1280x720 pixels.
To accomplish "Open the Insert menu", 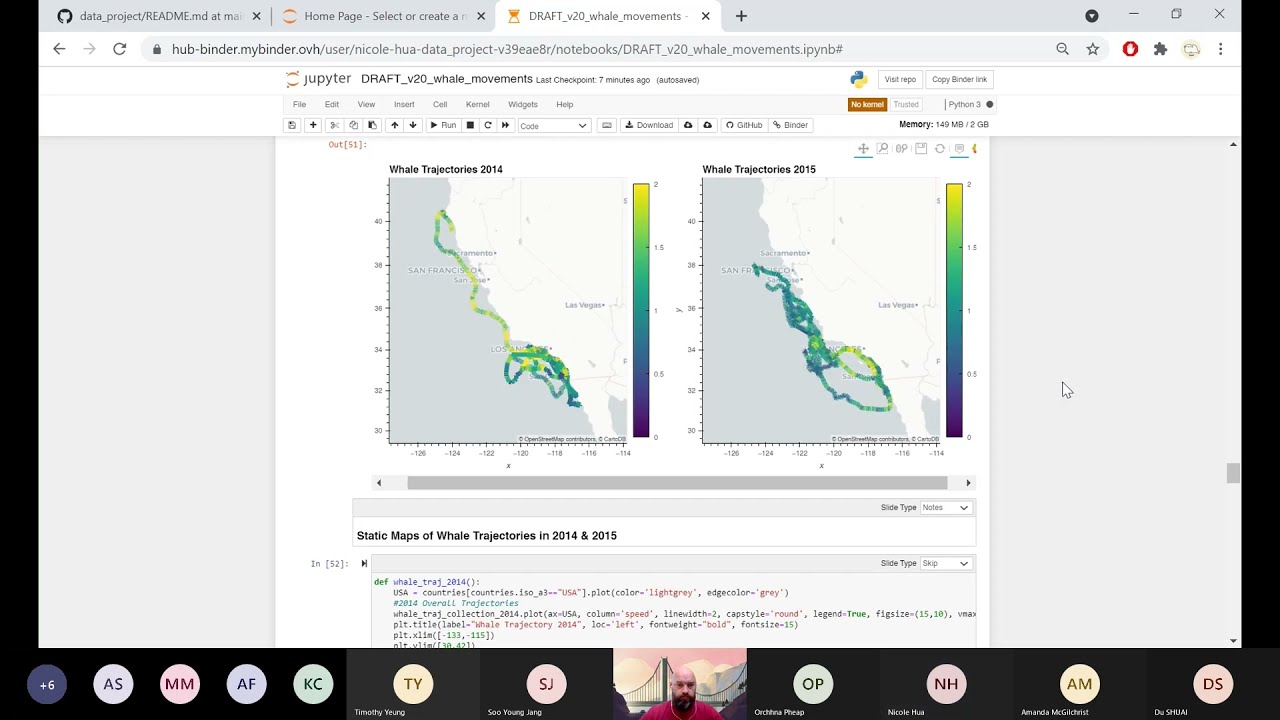I will coord(404,104).
